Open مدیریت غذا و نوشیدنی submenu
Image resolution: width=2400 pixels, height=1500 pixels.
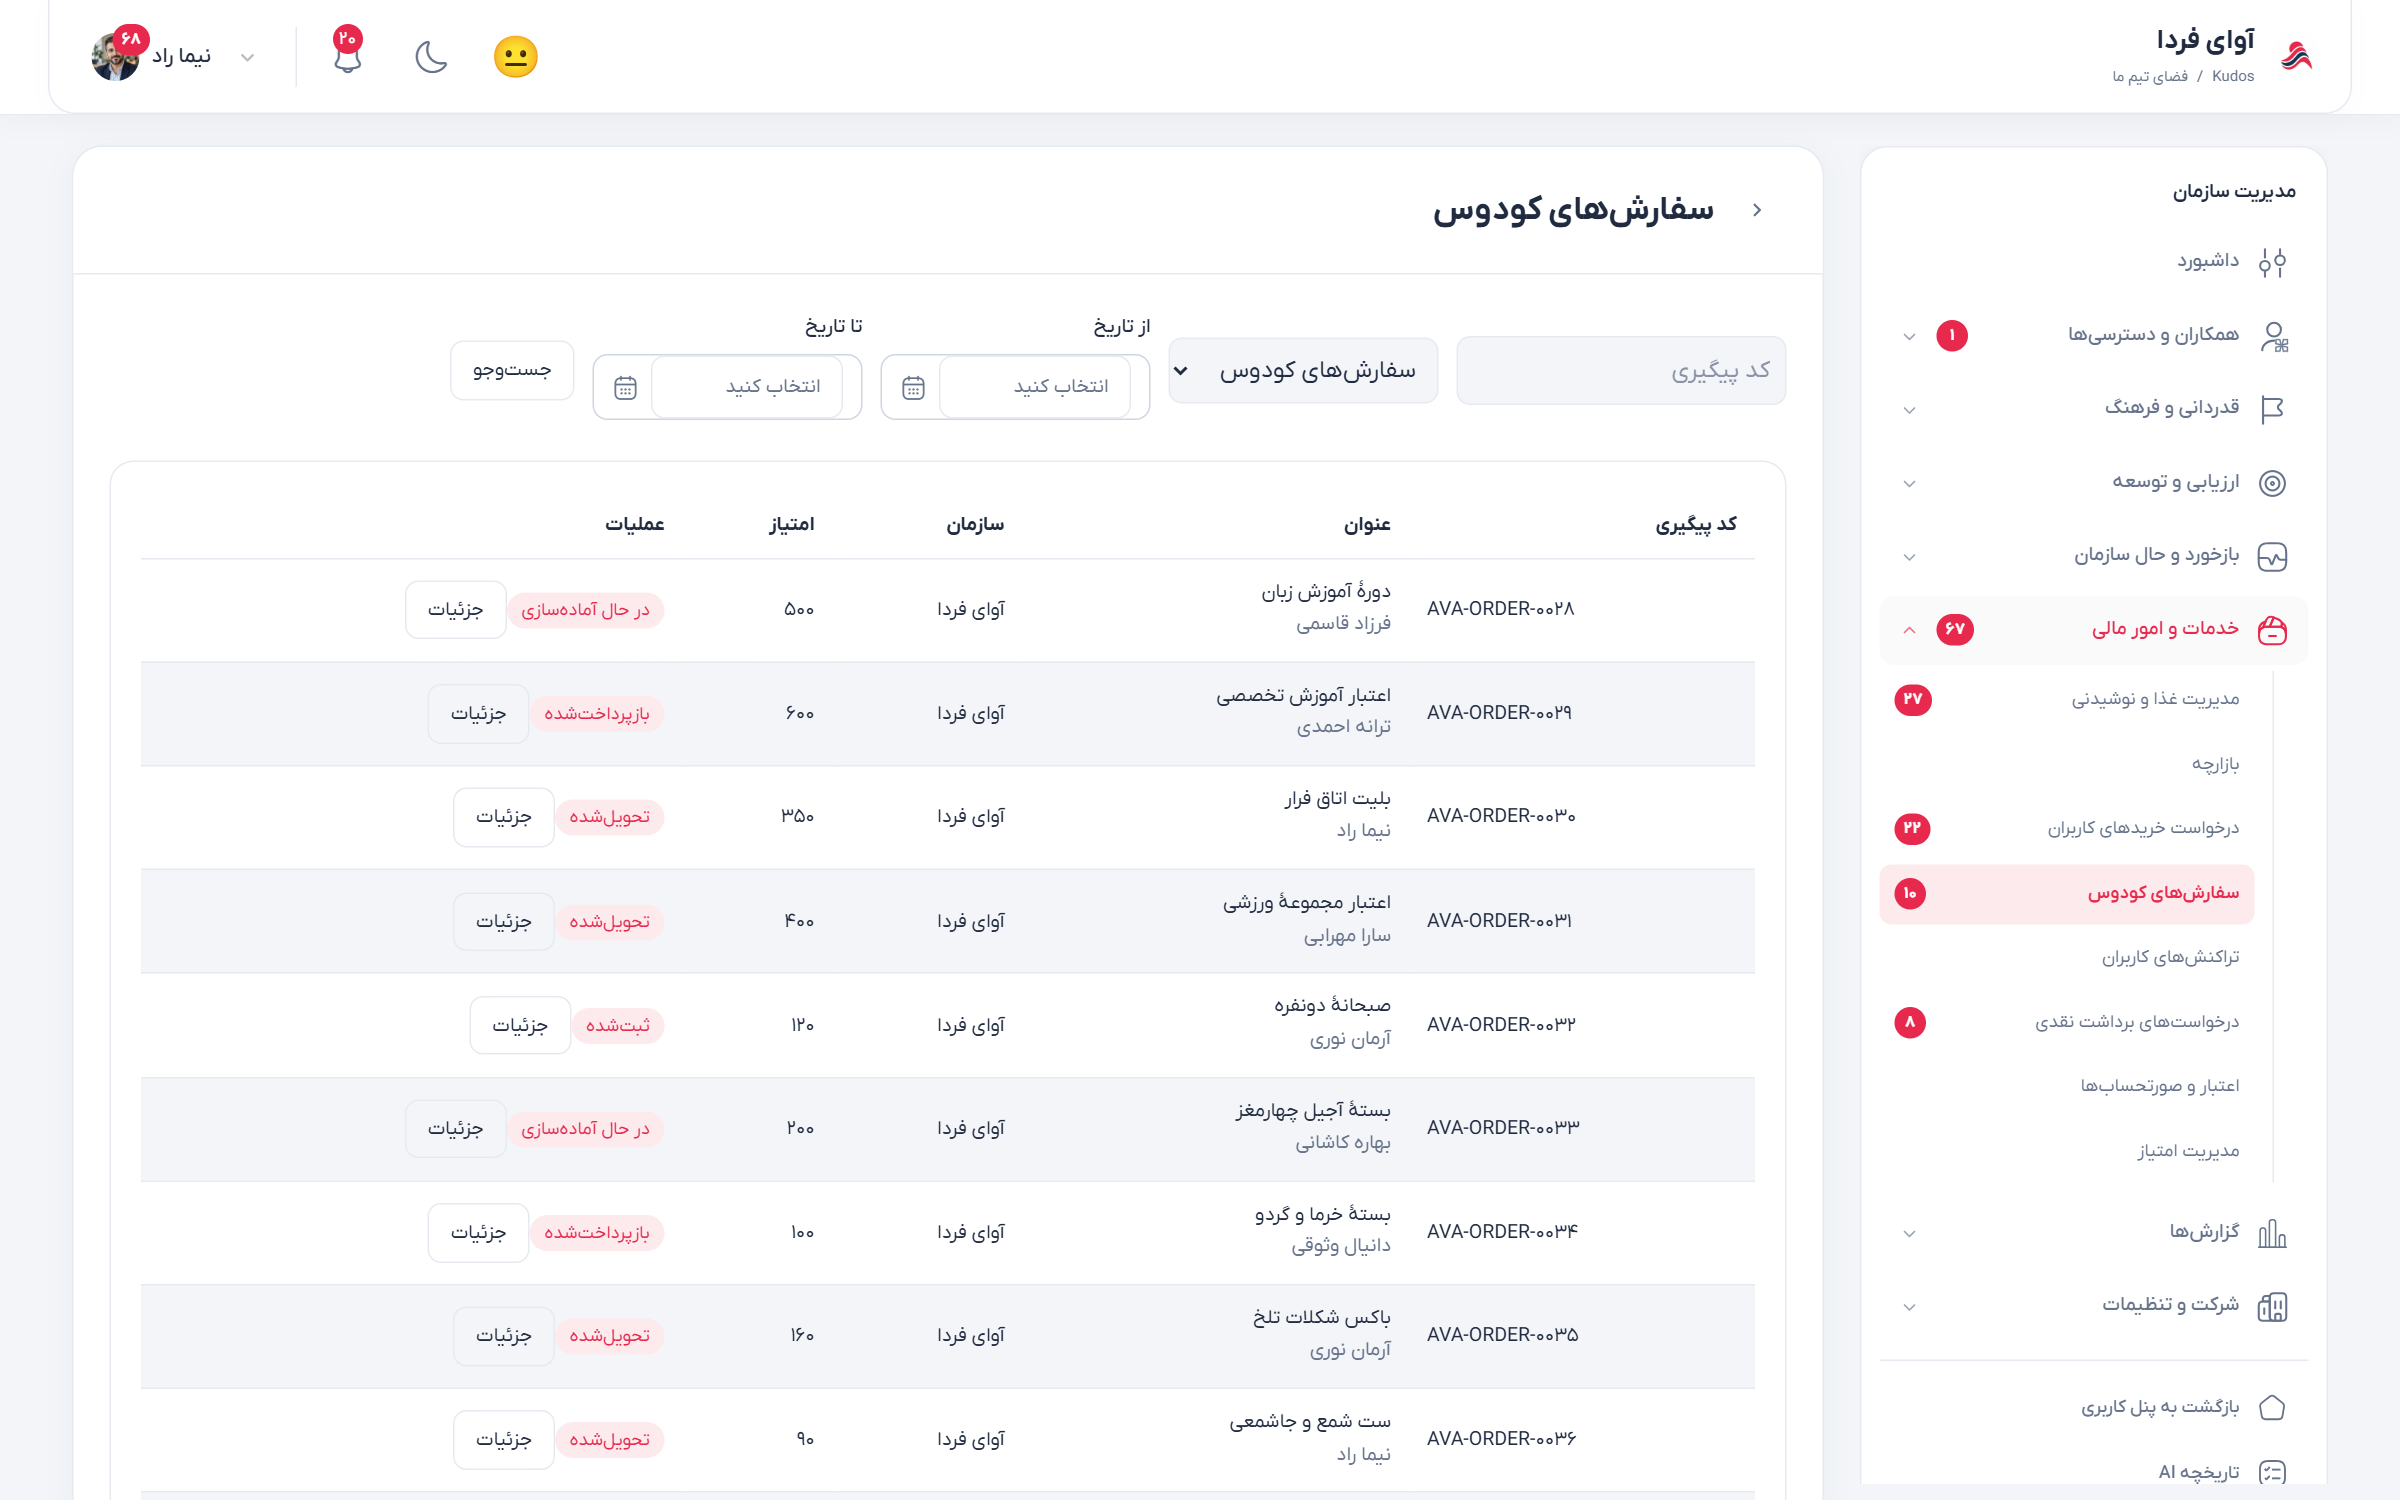click(x=2066, y=699)
